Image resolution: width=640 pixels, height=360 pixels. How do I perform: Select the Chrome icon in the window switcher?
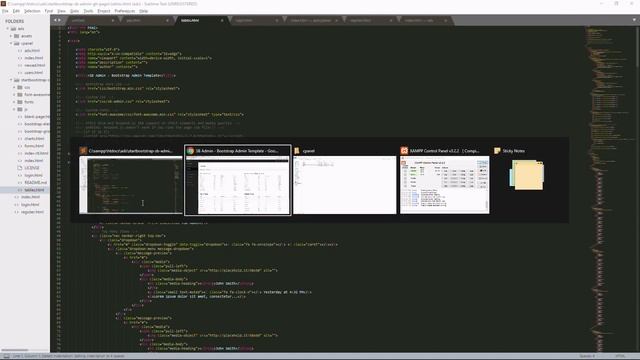[190, 151]
